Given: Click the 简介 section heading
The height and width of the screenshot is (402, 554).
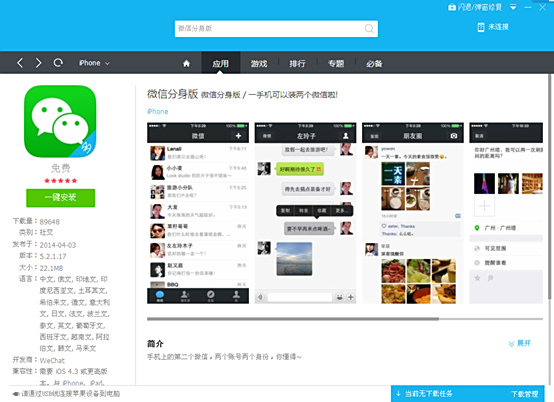Looking at the screenshot, I should [x=155, y=343].
